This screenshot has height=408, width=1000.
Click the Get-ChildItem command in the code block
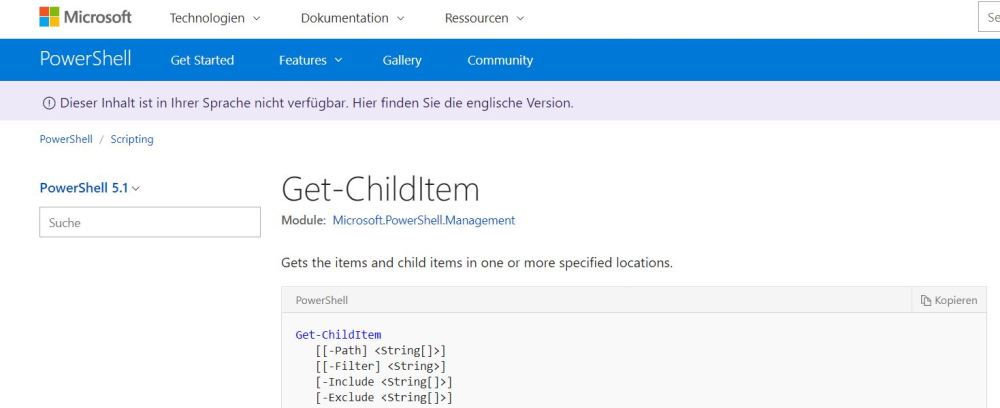(338, 334)
